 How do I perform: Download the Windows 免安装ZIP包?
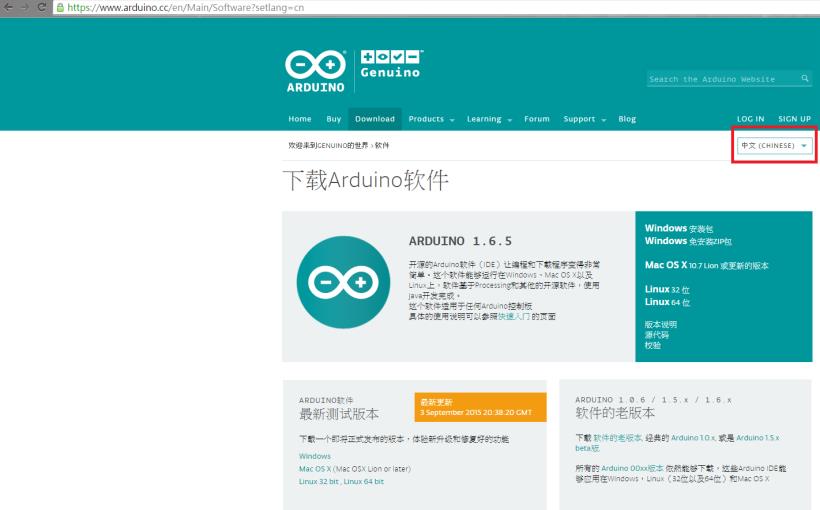coord(688,241)
